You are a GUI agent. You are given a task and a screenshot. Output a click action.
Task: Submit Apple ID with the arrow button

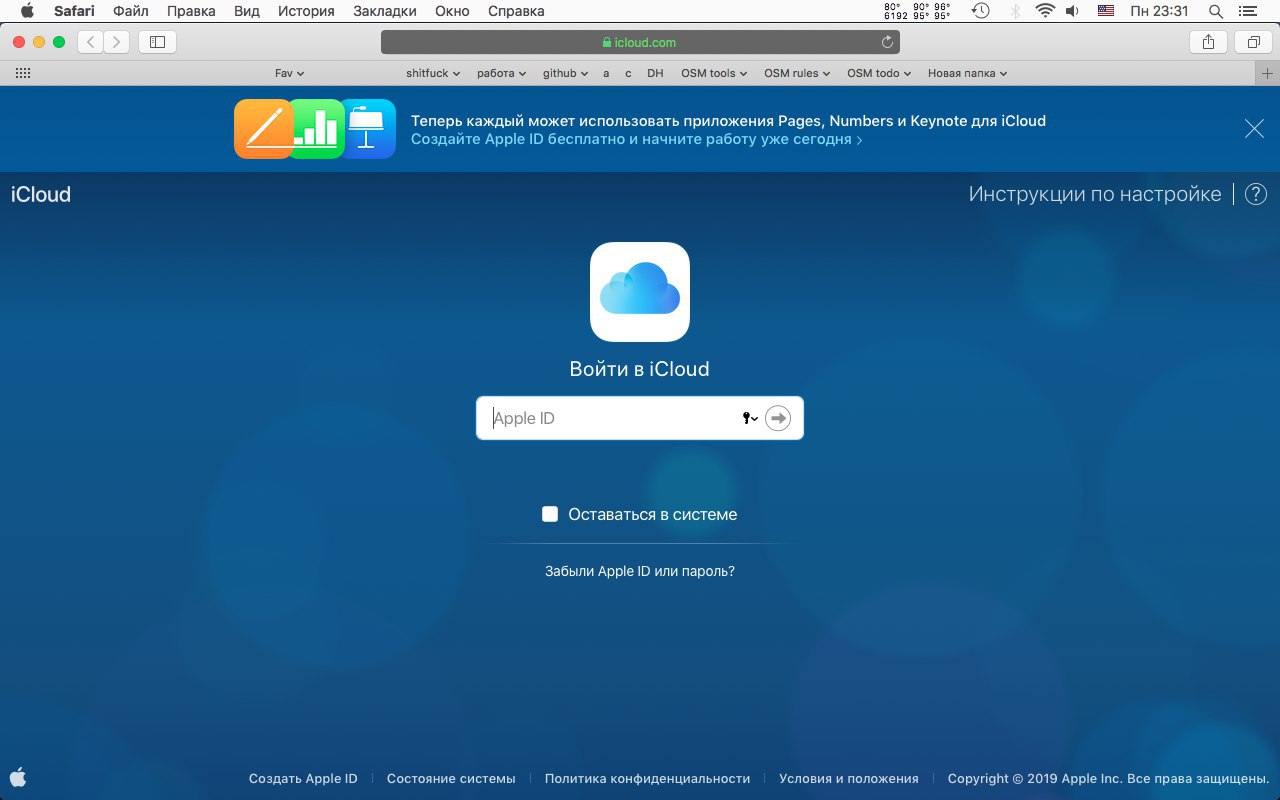tap(778, 418)
